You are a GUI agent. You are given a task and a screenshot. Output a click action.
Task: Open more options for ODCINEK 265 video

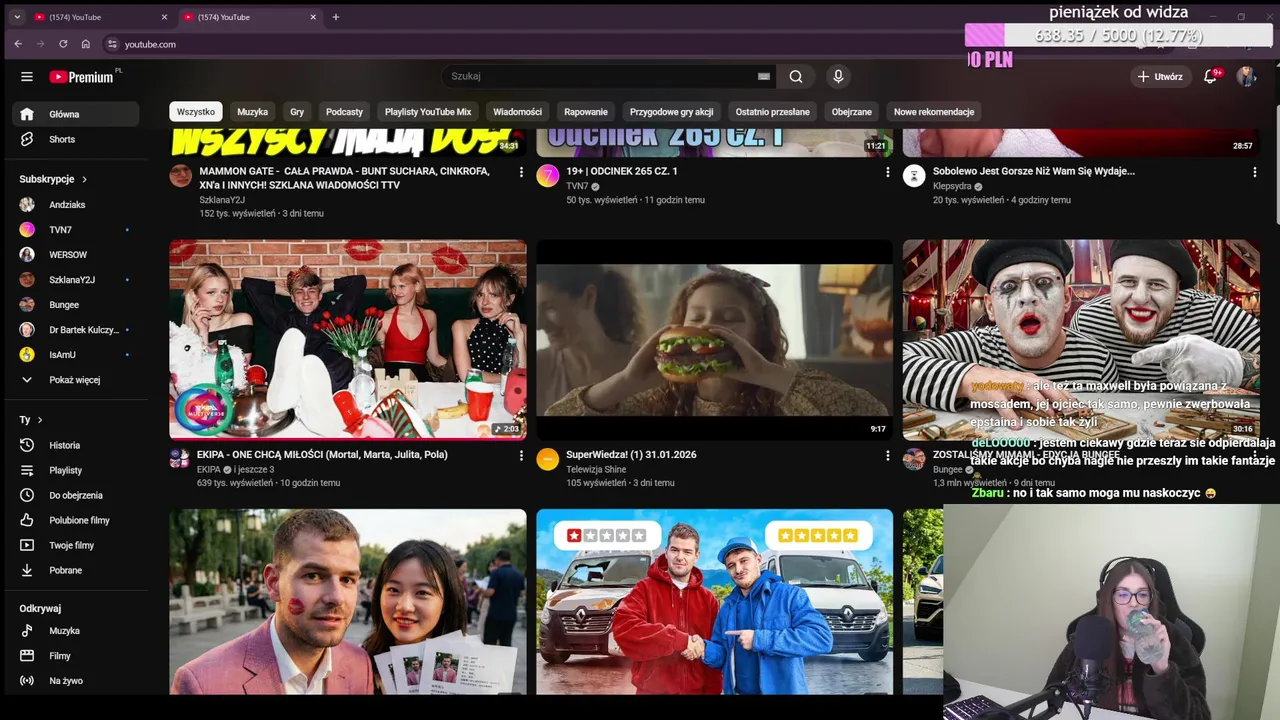coord(887,172)
